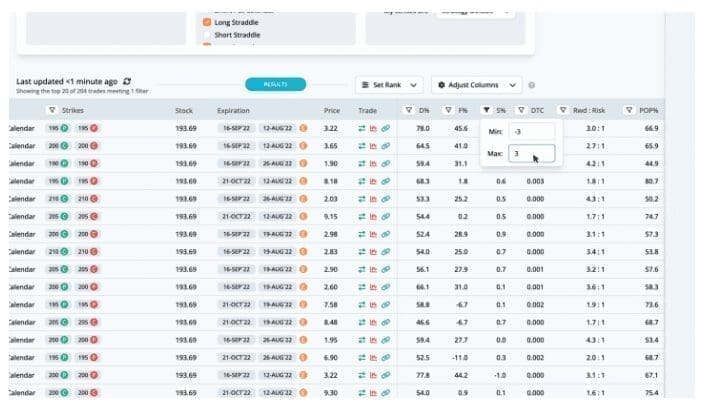This screenshot has height=419, width=706.
Task: Open the DTC column filter icon
Action: click(522, 110)
